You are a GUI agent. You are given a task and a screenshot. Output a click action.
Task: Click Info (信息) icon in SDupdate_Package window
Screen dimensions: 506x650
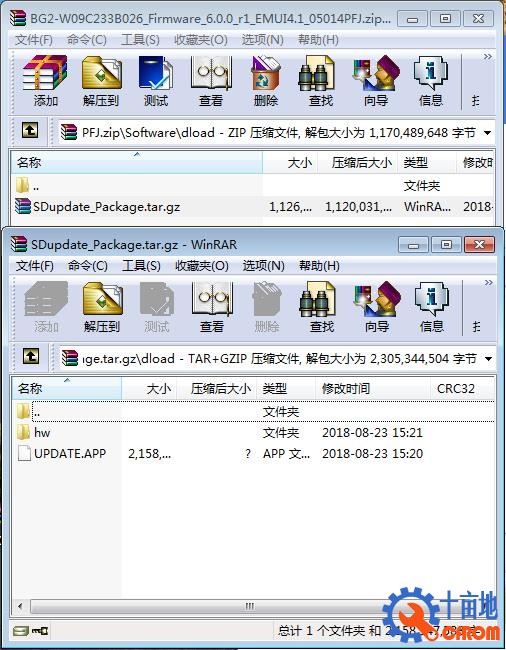[x=431, y=307]
